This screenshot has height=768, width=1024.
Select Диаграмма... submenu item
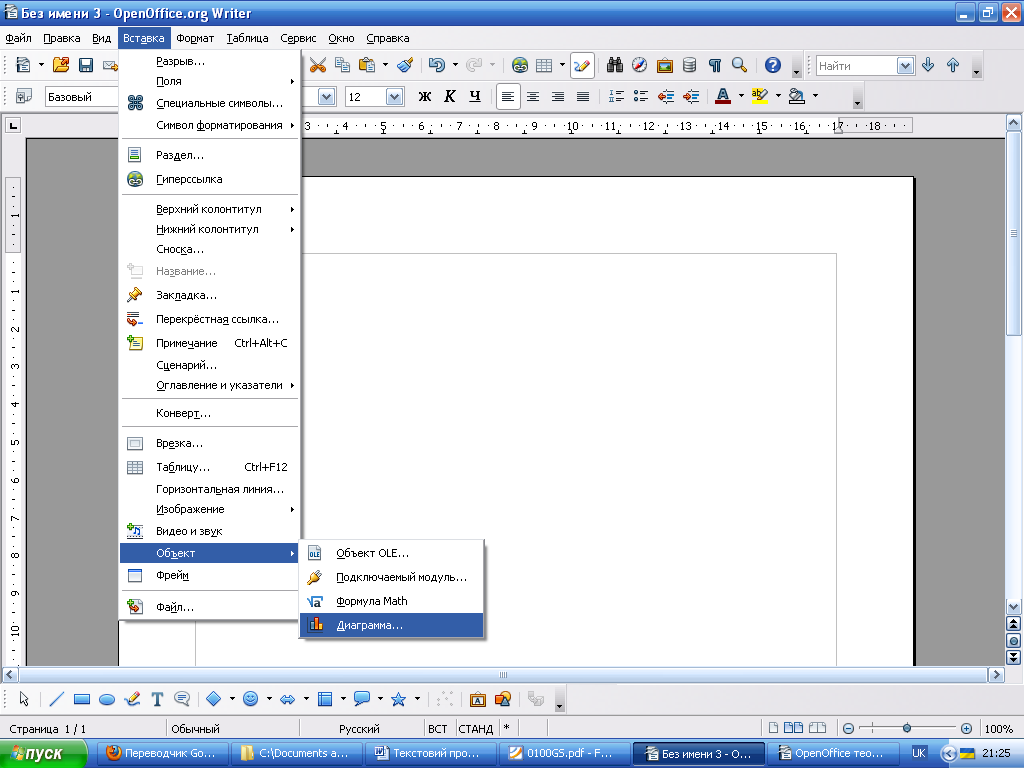(392, 625)
